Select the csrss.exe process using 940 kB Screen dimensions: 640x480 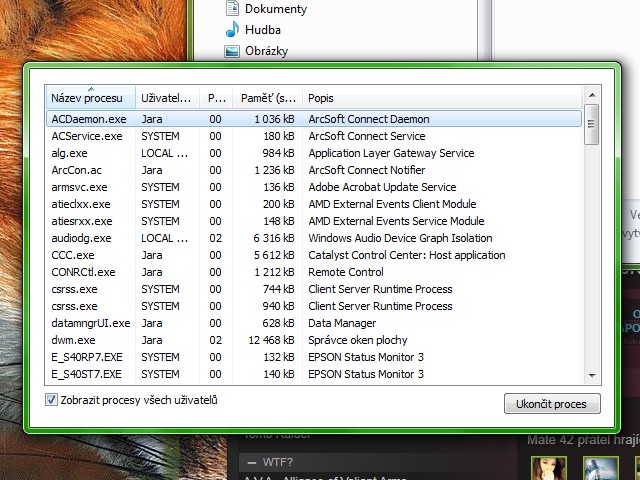tap(313, 306)
